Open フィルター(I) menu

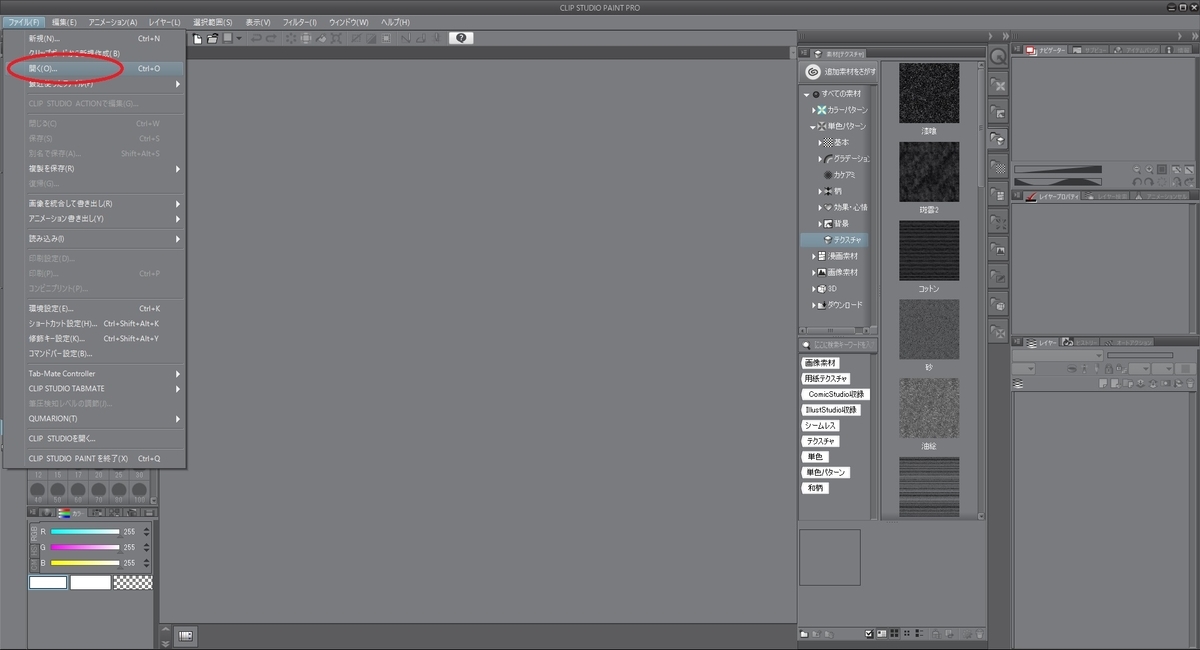click(x=300, y=22)
